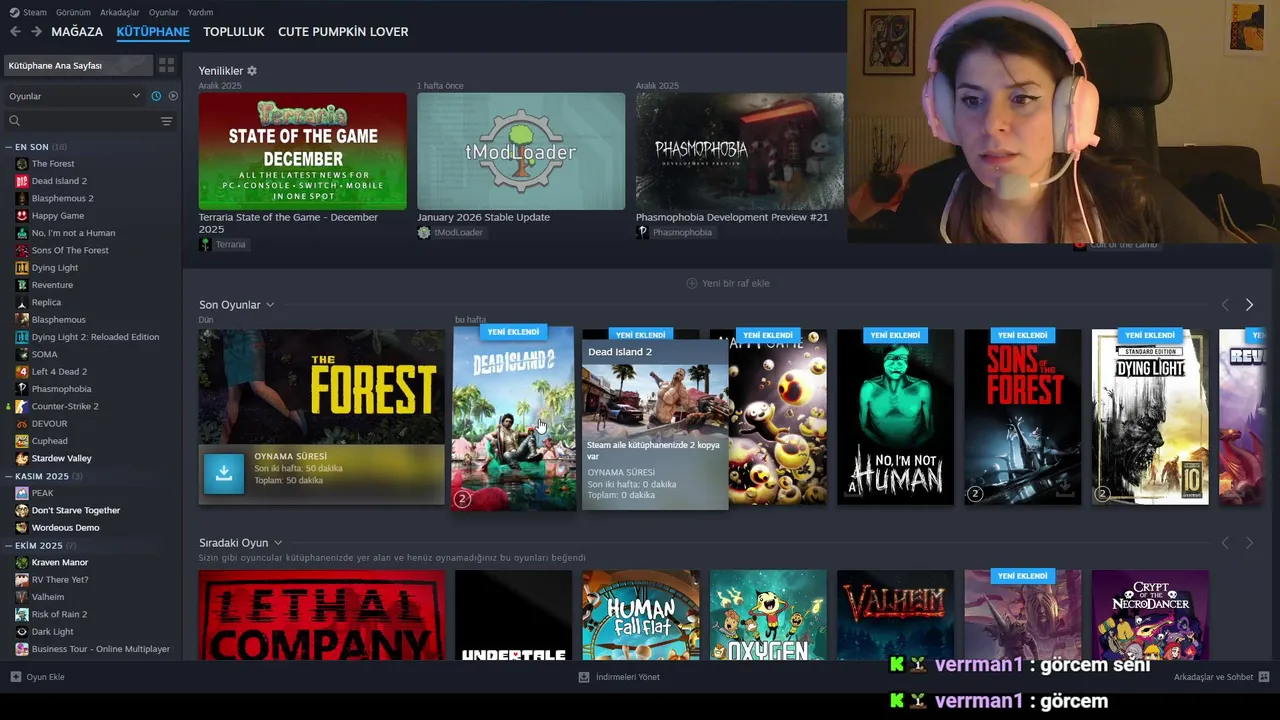Open Crypt of the NecroDancer cover
Image resolution: width=1280 pixels, height=720 pixels.
(x=1150, y=615)
